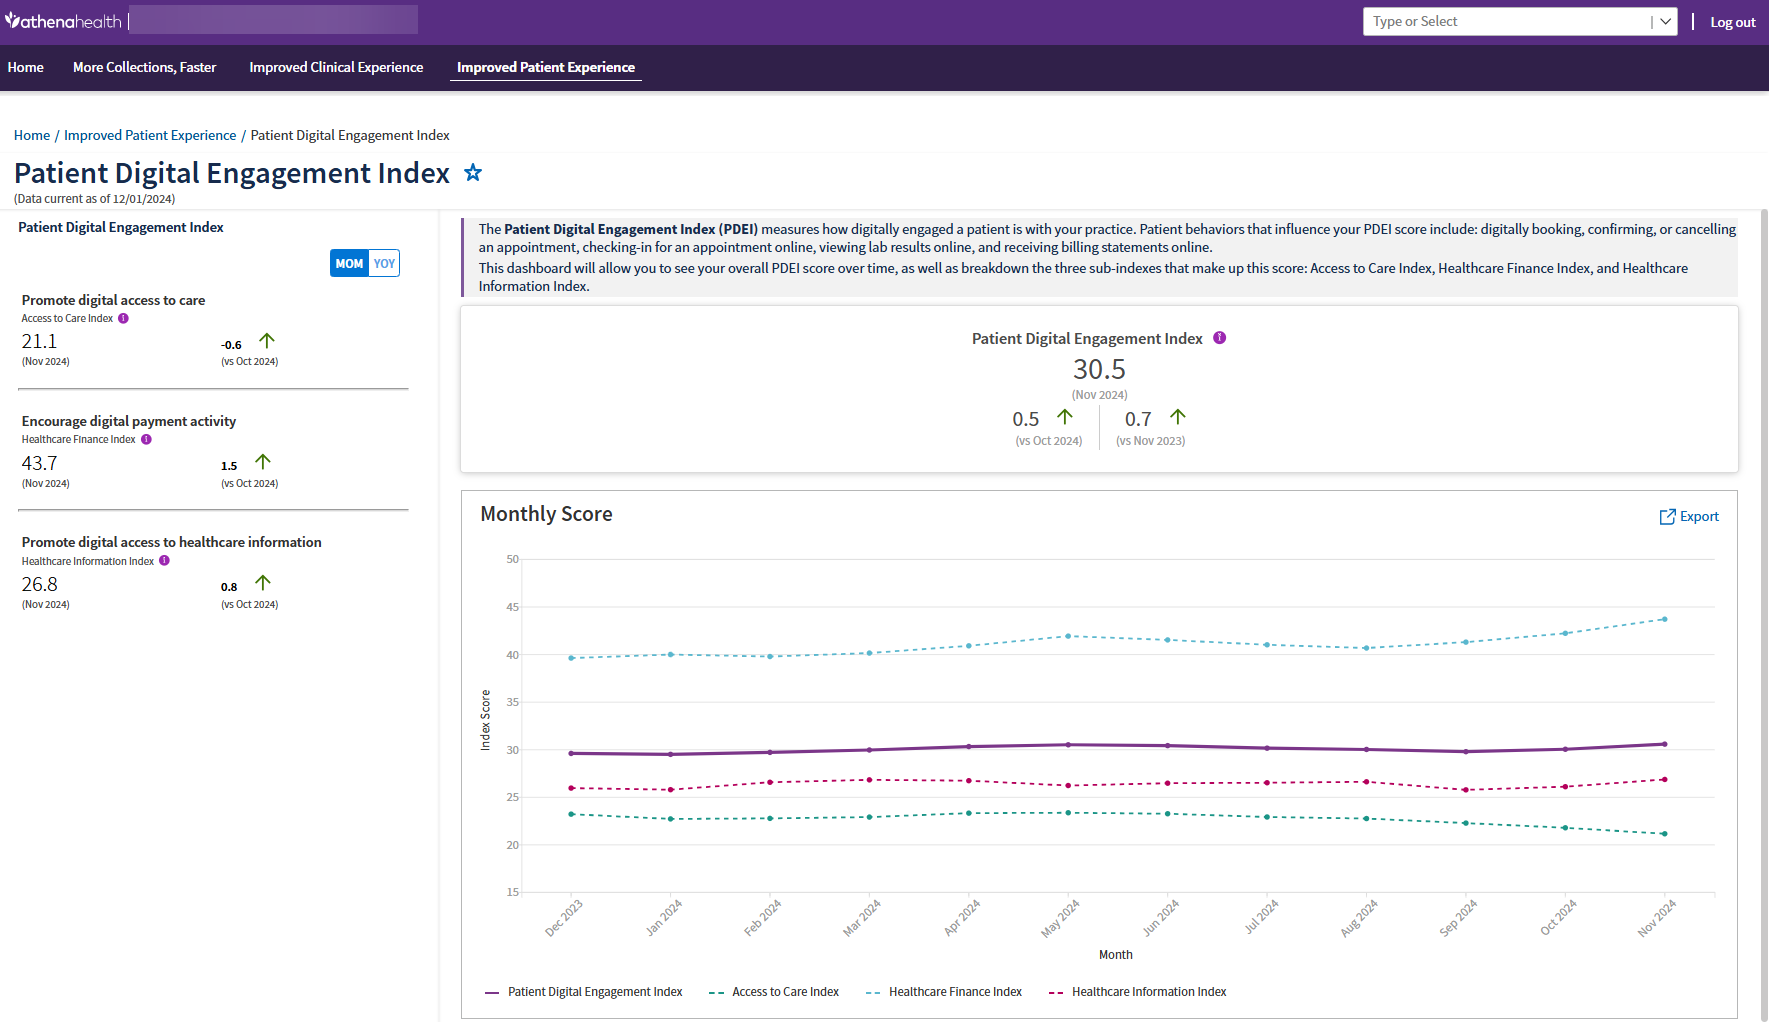Click the info icon next to Patient Digital Engagement Index
Image resolution: width=1769 pixels, height=1022 pixels.
[x=1219, y=337]
